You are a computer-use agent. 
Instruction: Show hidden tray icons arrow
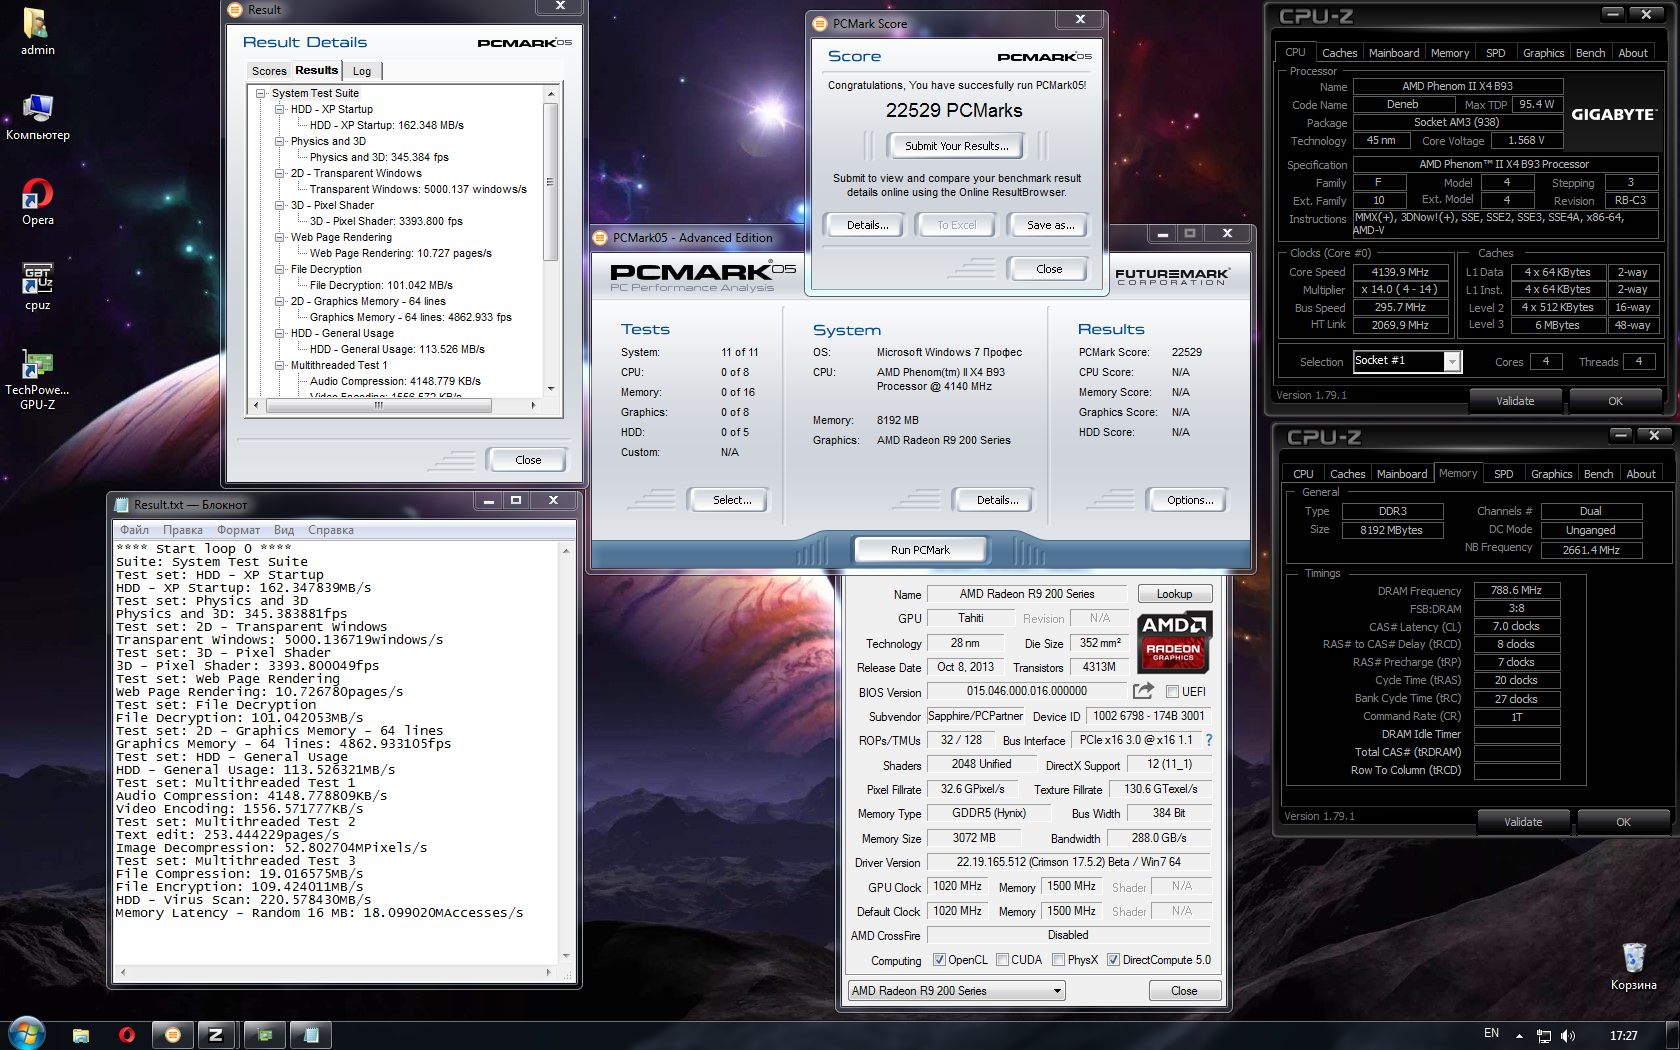(1519, 1036)
